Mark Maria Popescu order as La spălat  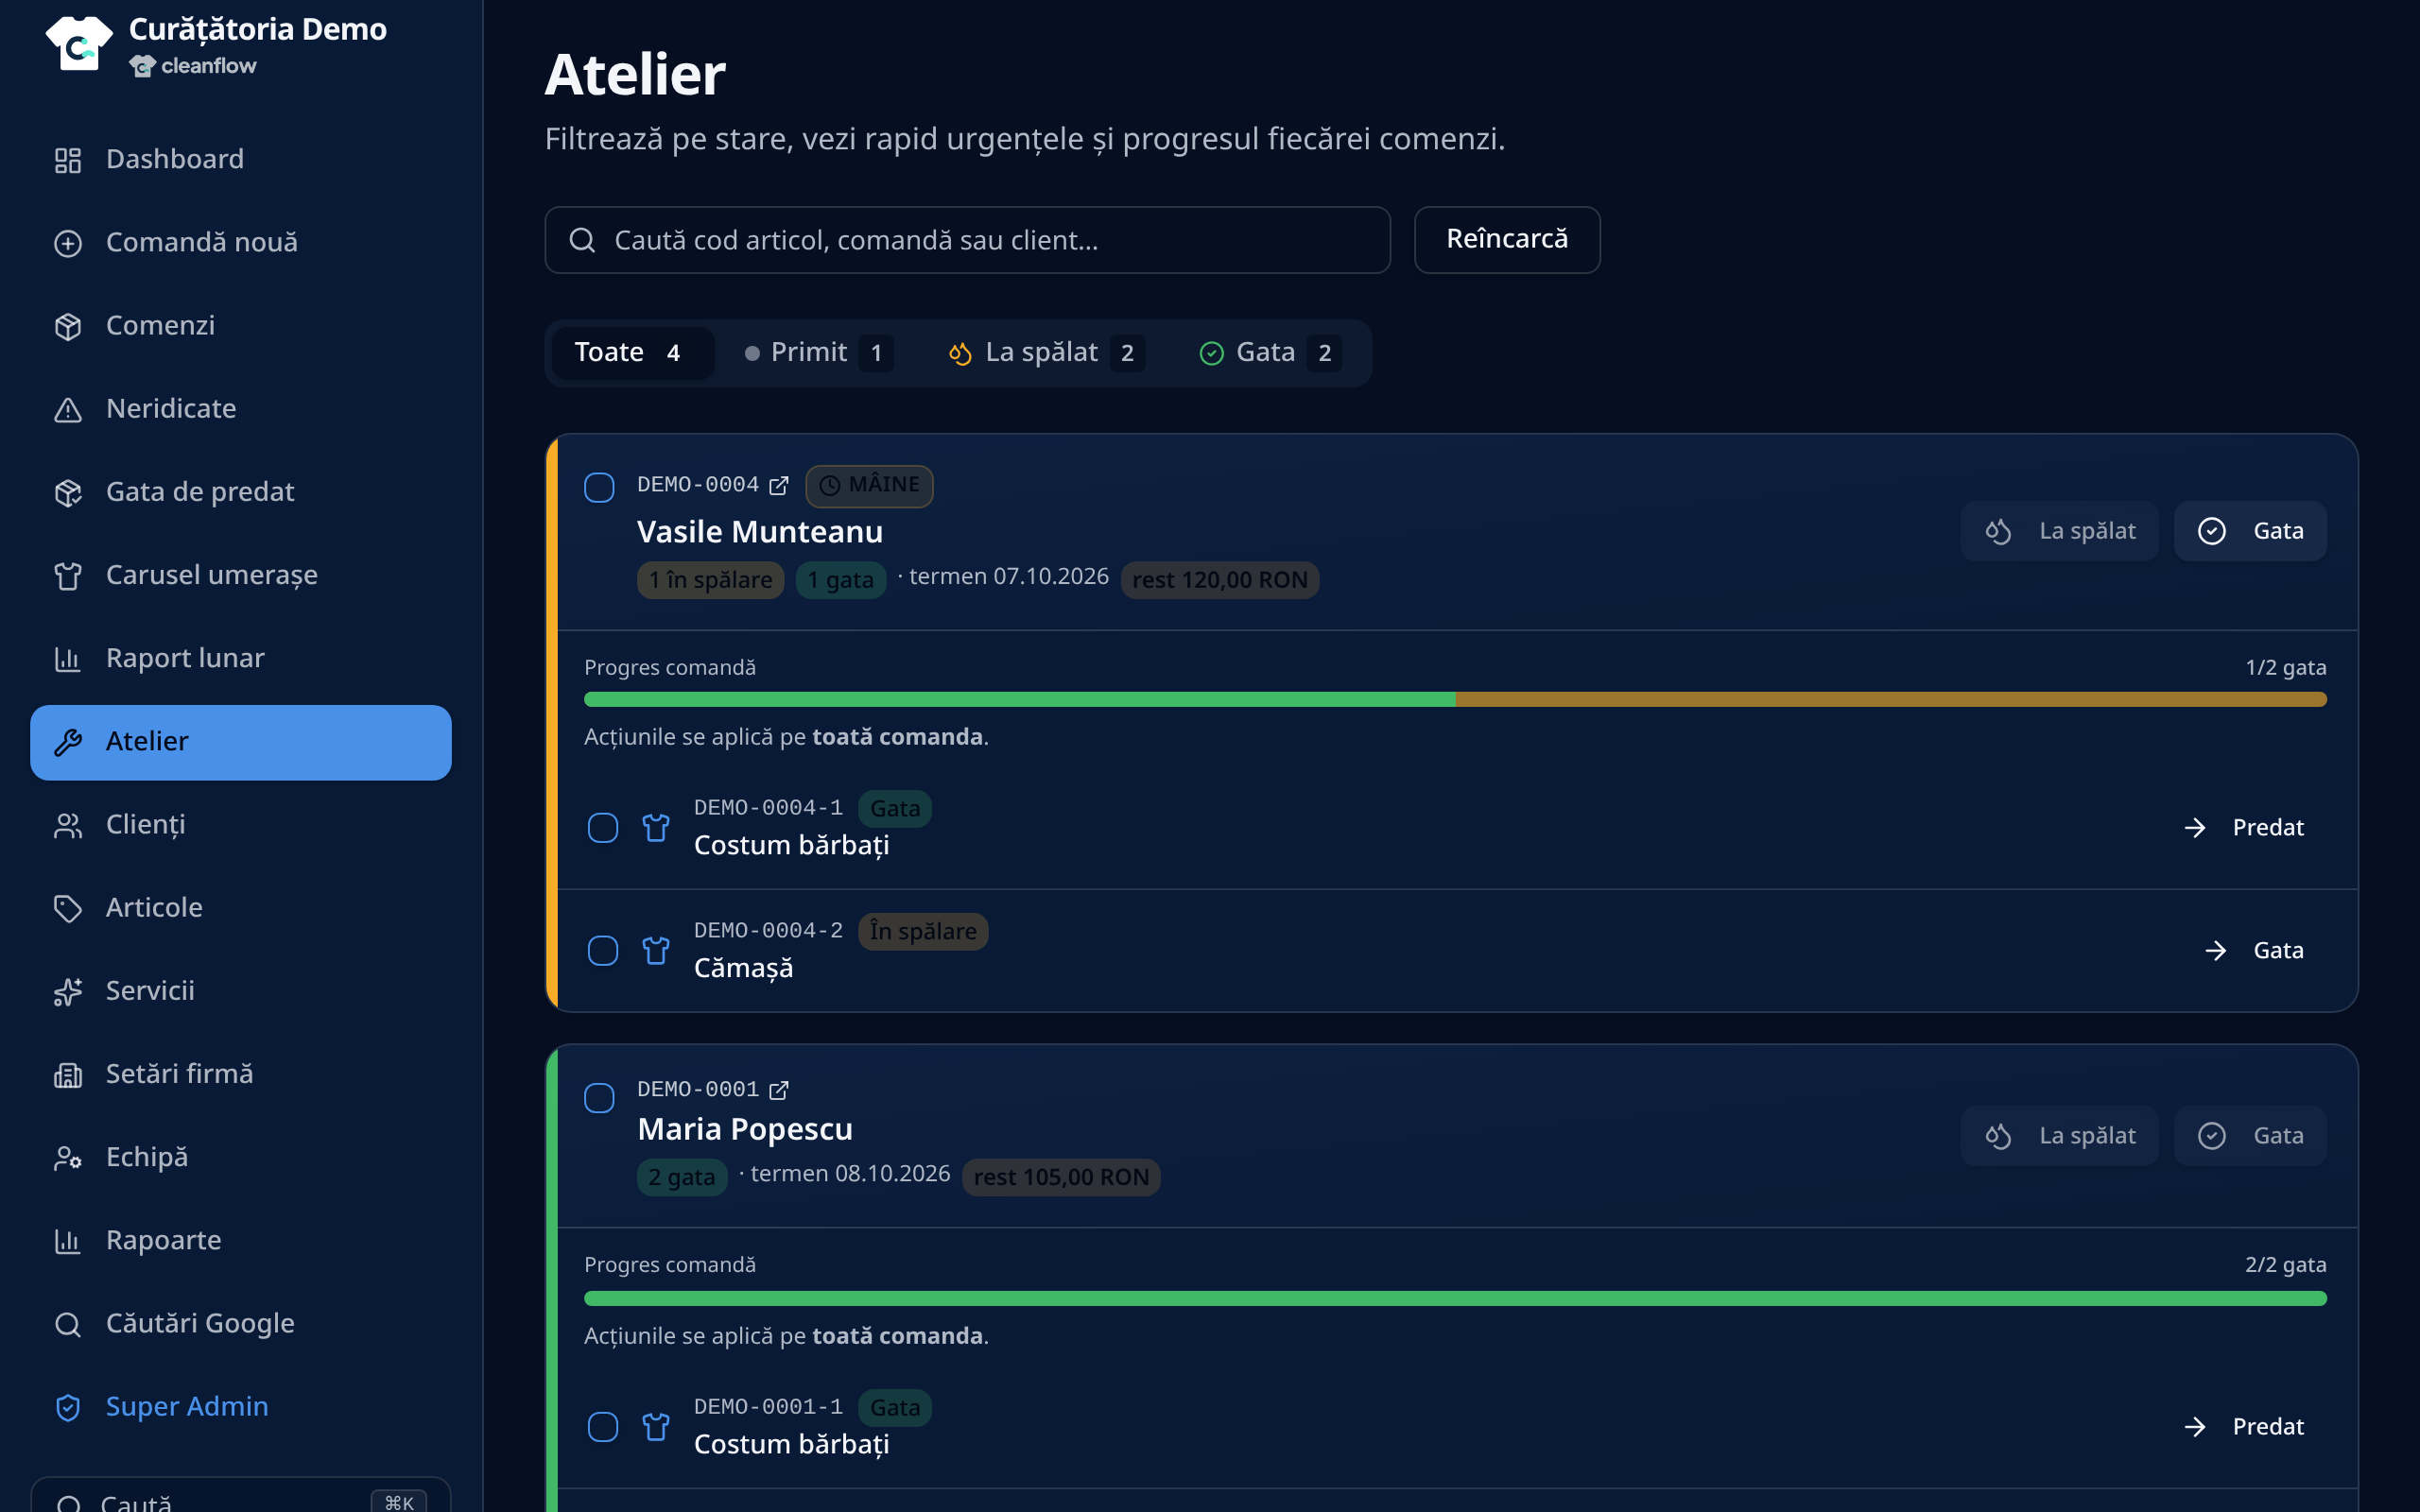pos(2059,1136)
